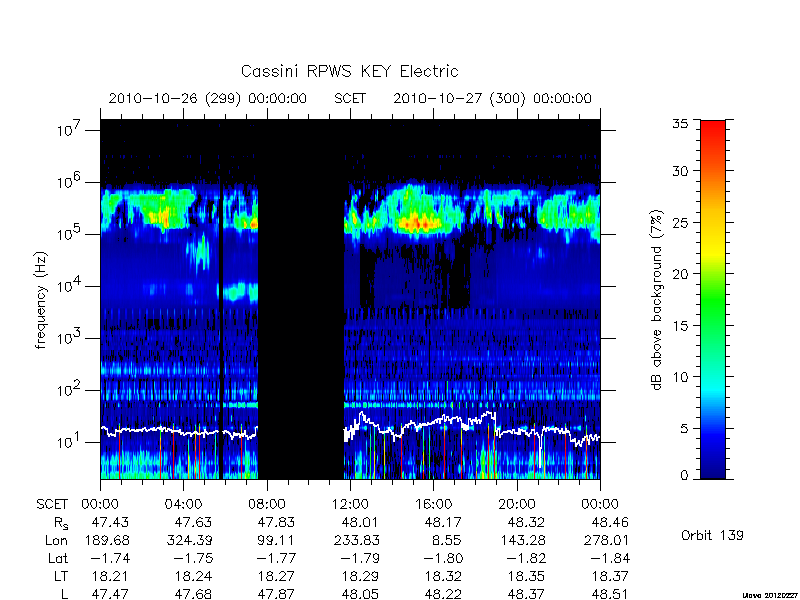Click the colorbar tick label '30'

click(682, 170)
